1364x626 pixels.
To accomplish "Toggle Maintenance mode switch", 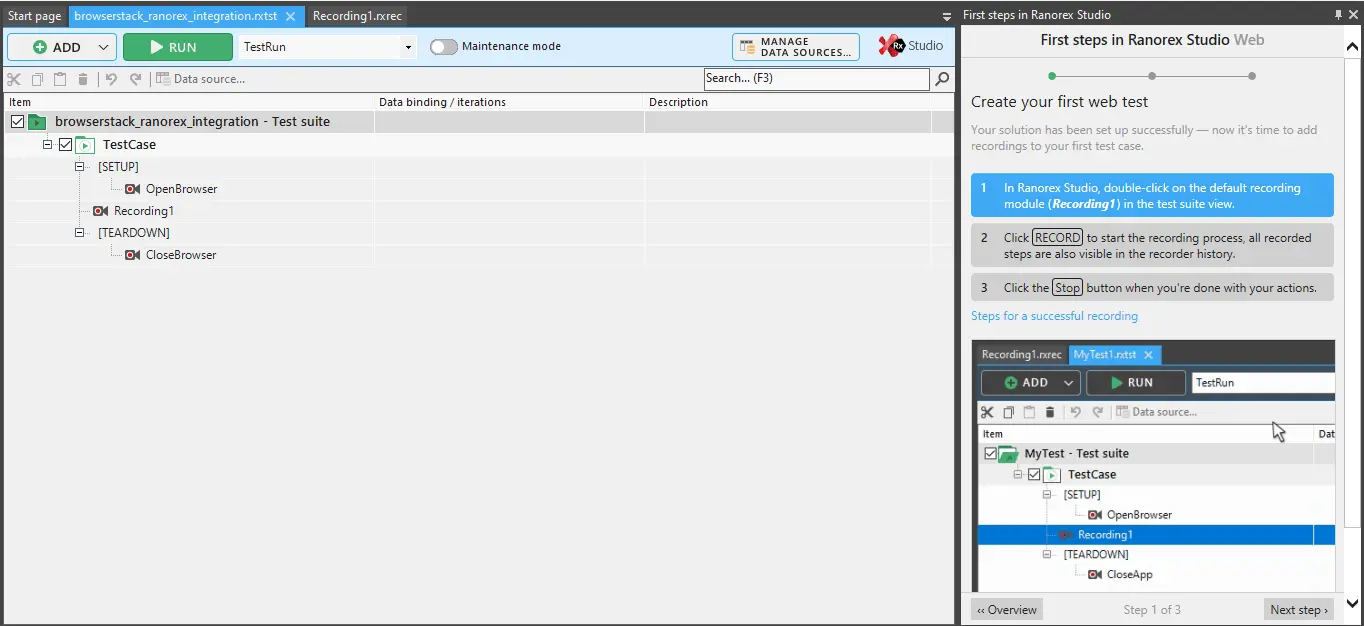I will (x=444, y=47).
